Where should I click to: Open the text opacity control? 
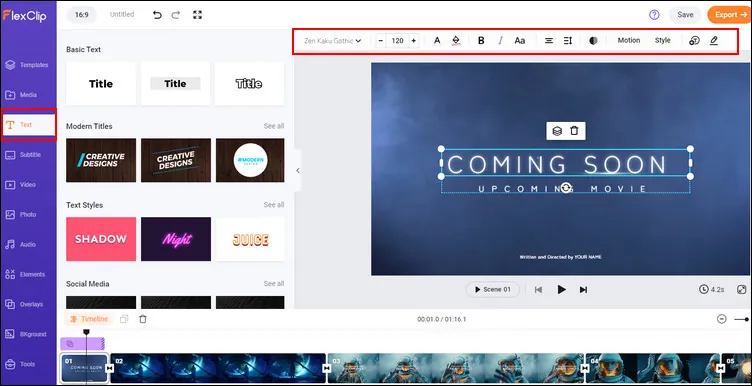pyautogui.click(x=593, y=41)
